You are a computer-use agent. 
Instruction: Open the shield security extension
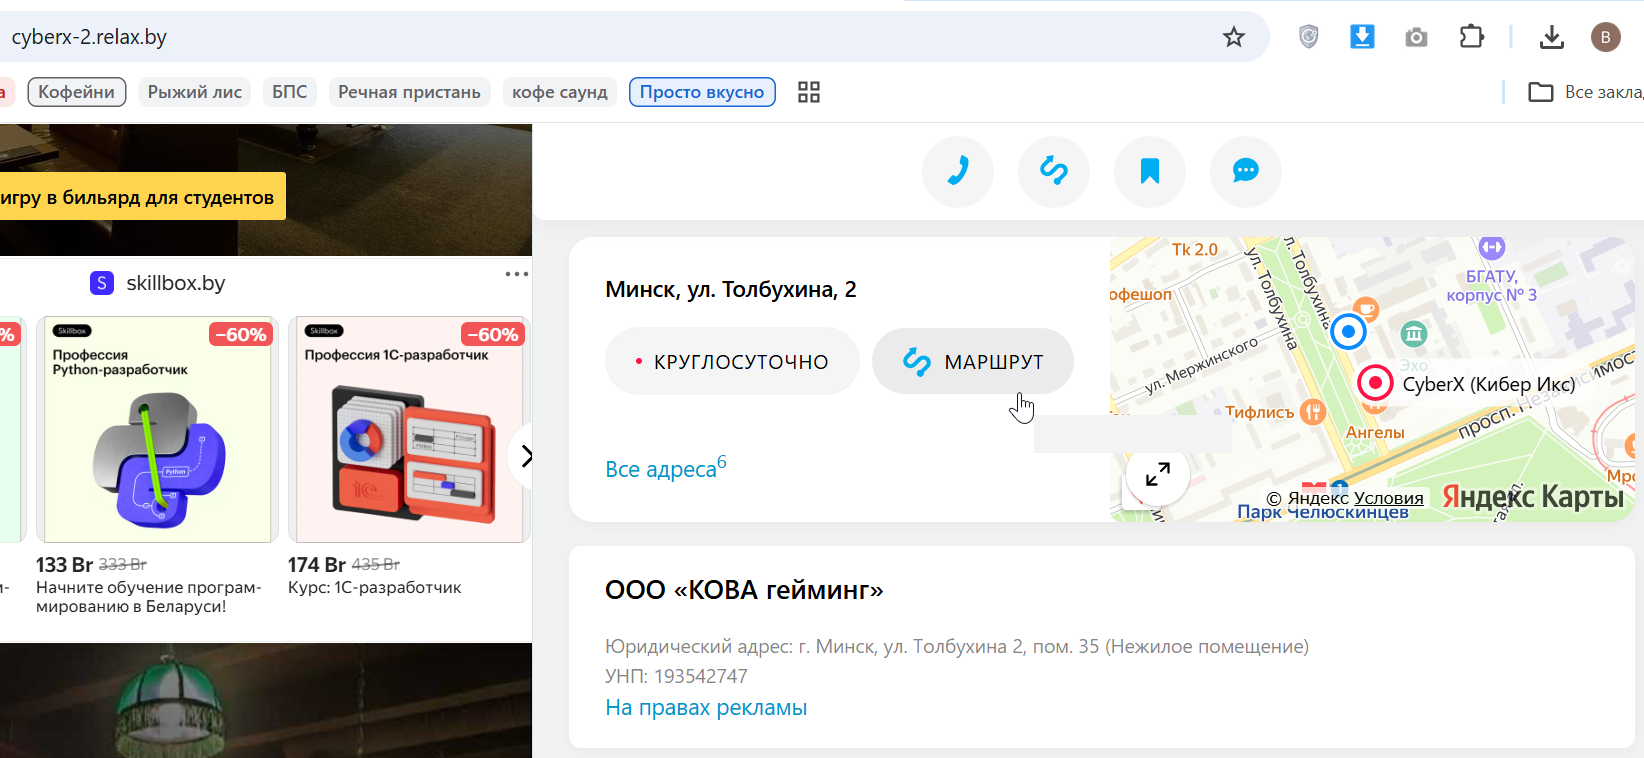click(x=1308, y=37)
